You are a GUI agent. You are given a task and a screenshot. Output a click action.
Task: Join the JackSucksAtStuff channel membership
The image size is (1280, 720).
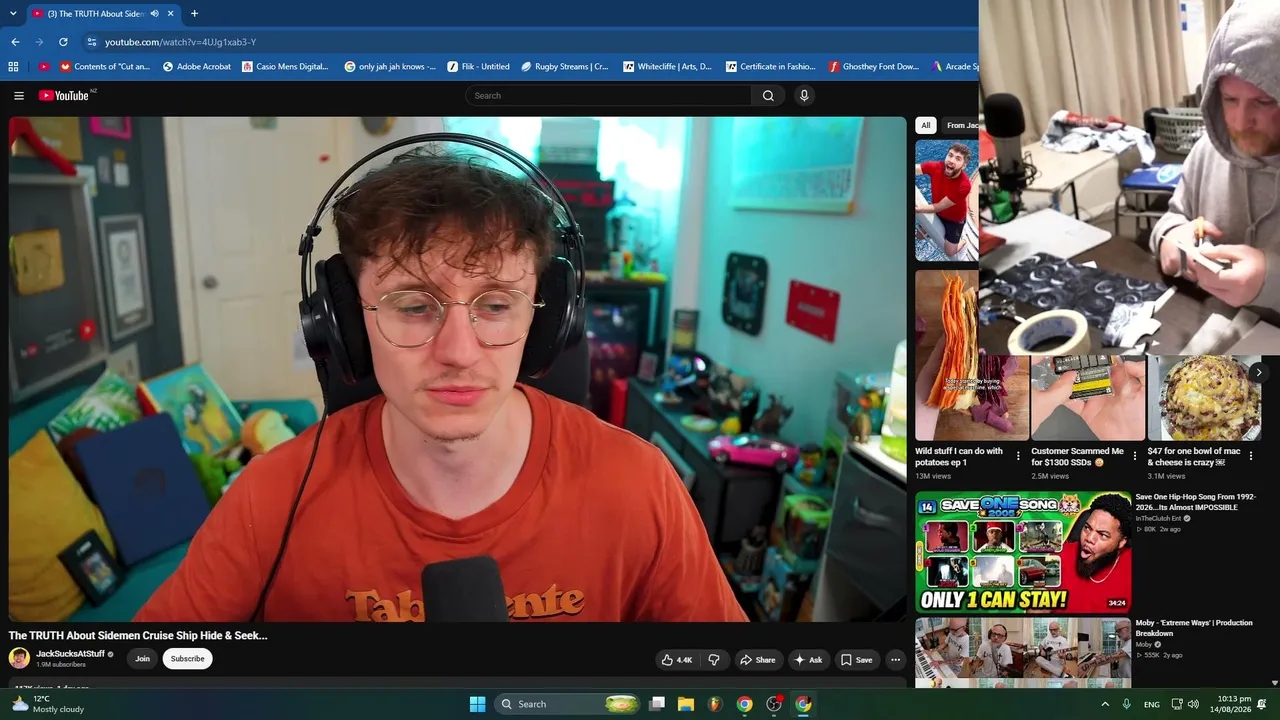143,659
